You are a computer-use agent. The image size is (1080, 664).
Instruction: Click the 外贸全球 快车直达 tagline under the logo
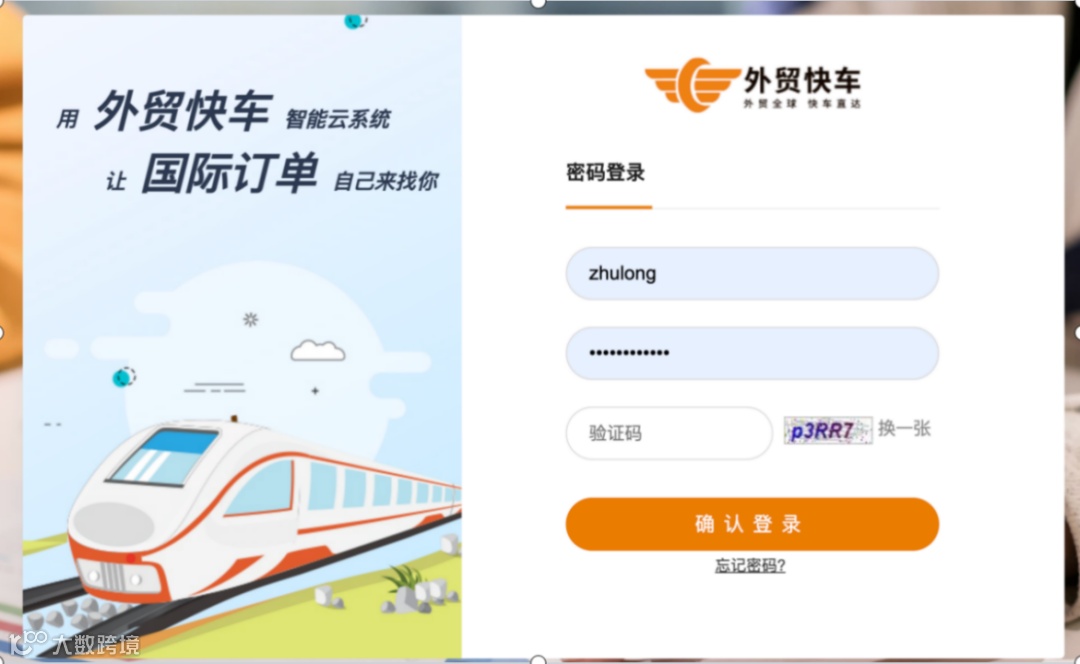tap(802, 103)
